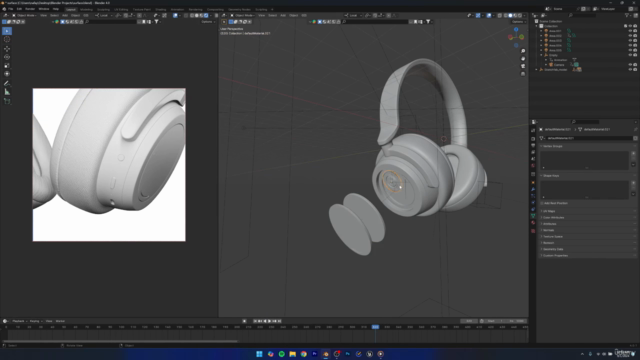
Task: Expand the Vertex Groups panel
Action: click(x=552, y=146)
